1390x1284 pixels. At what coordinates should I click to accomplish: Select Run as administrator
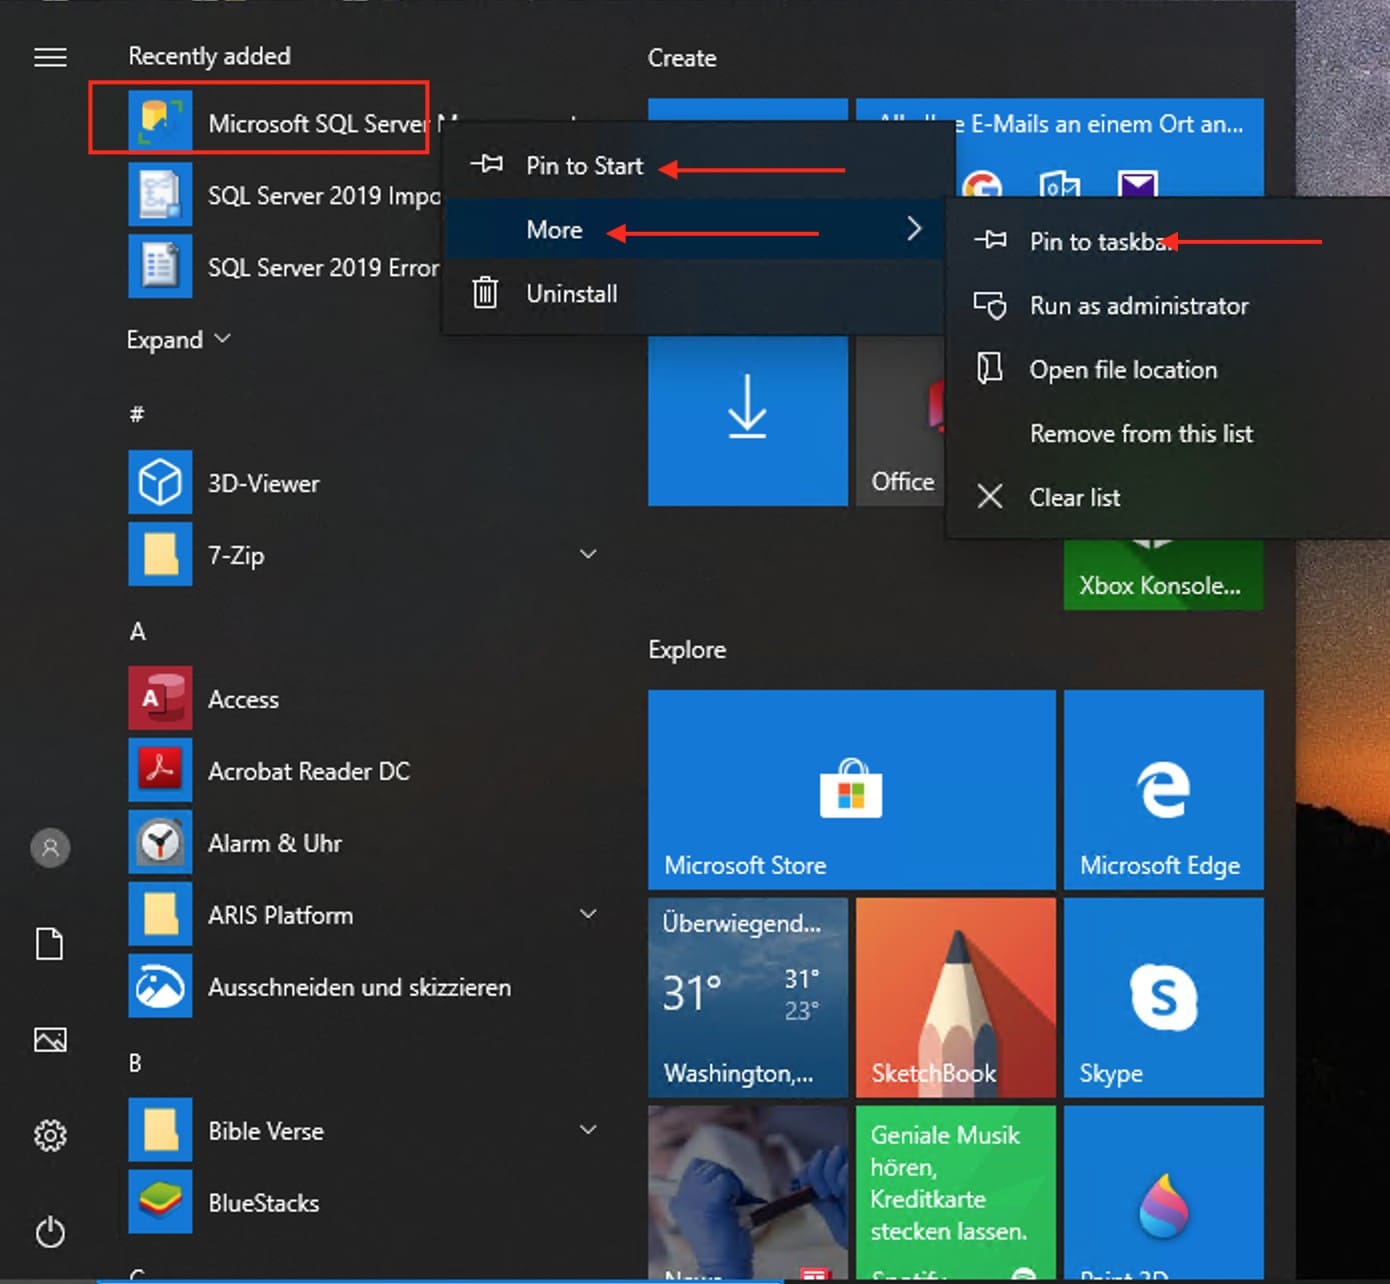click(1138, 306)
